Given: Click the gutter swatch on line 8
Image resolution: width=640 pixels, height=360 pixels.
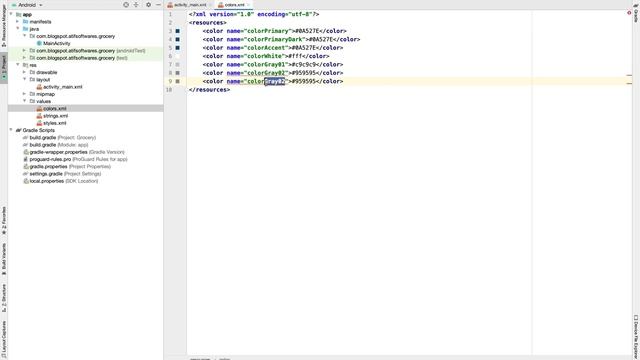Looking at the screenshot, I should tap(178, 73).
